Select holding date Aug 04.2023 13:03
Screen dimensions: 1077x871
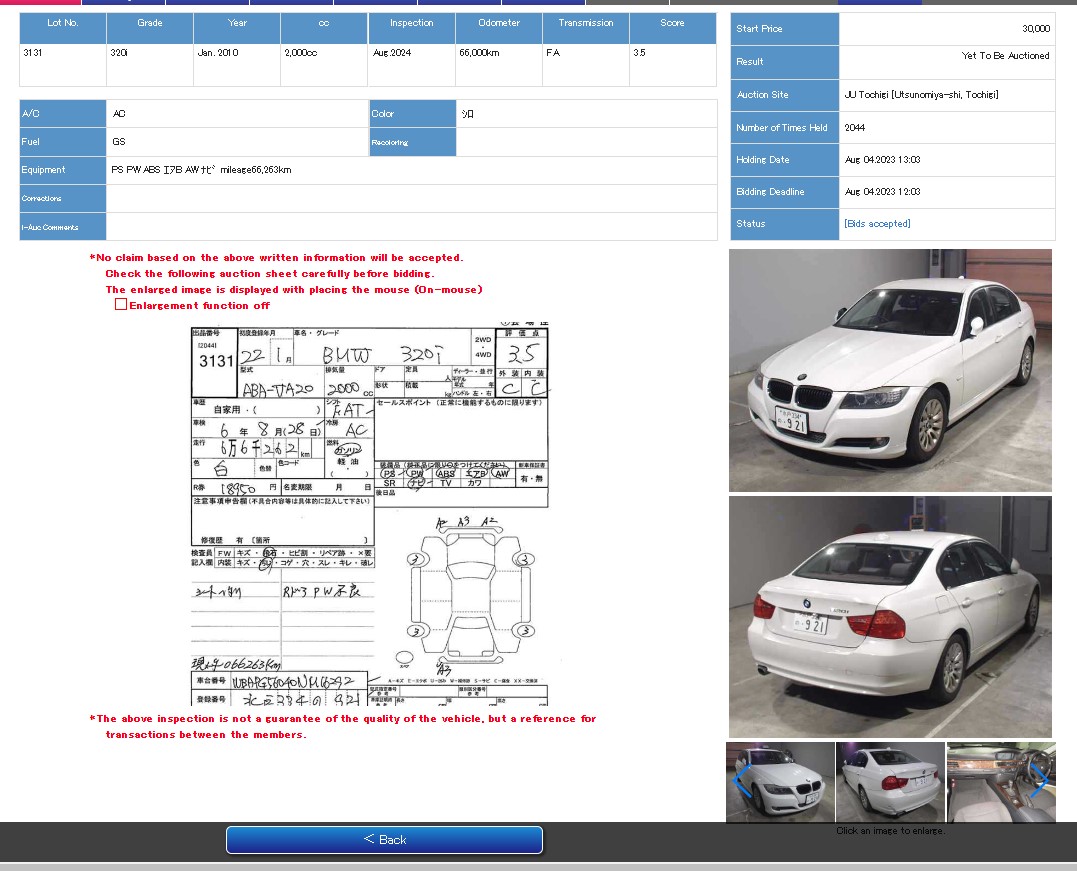tap(883, 160)
